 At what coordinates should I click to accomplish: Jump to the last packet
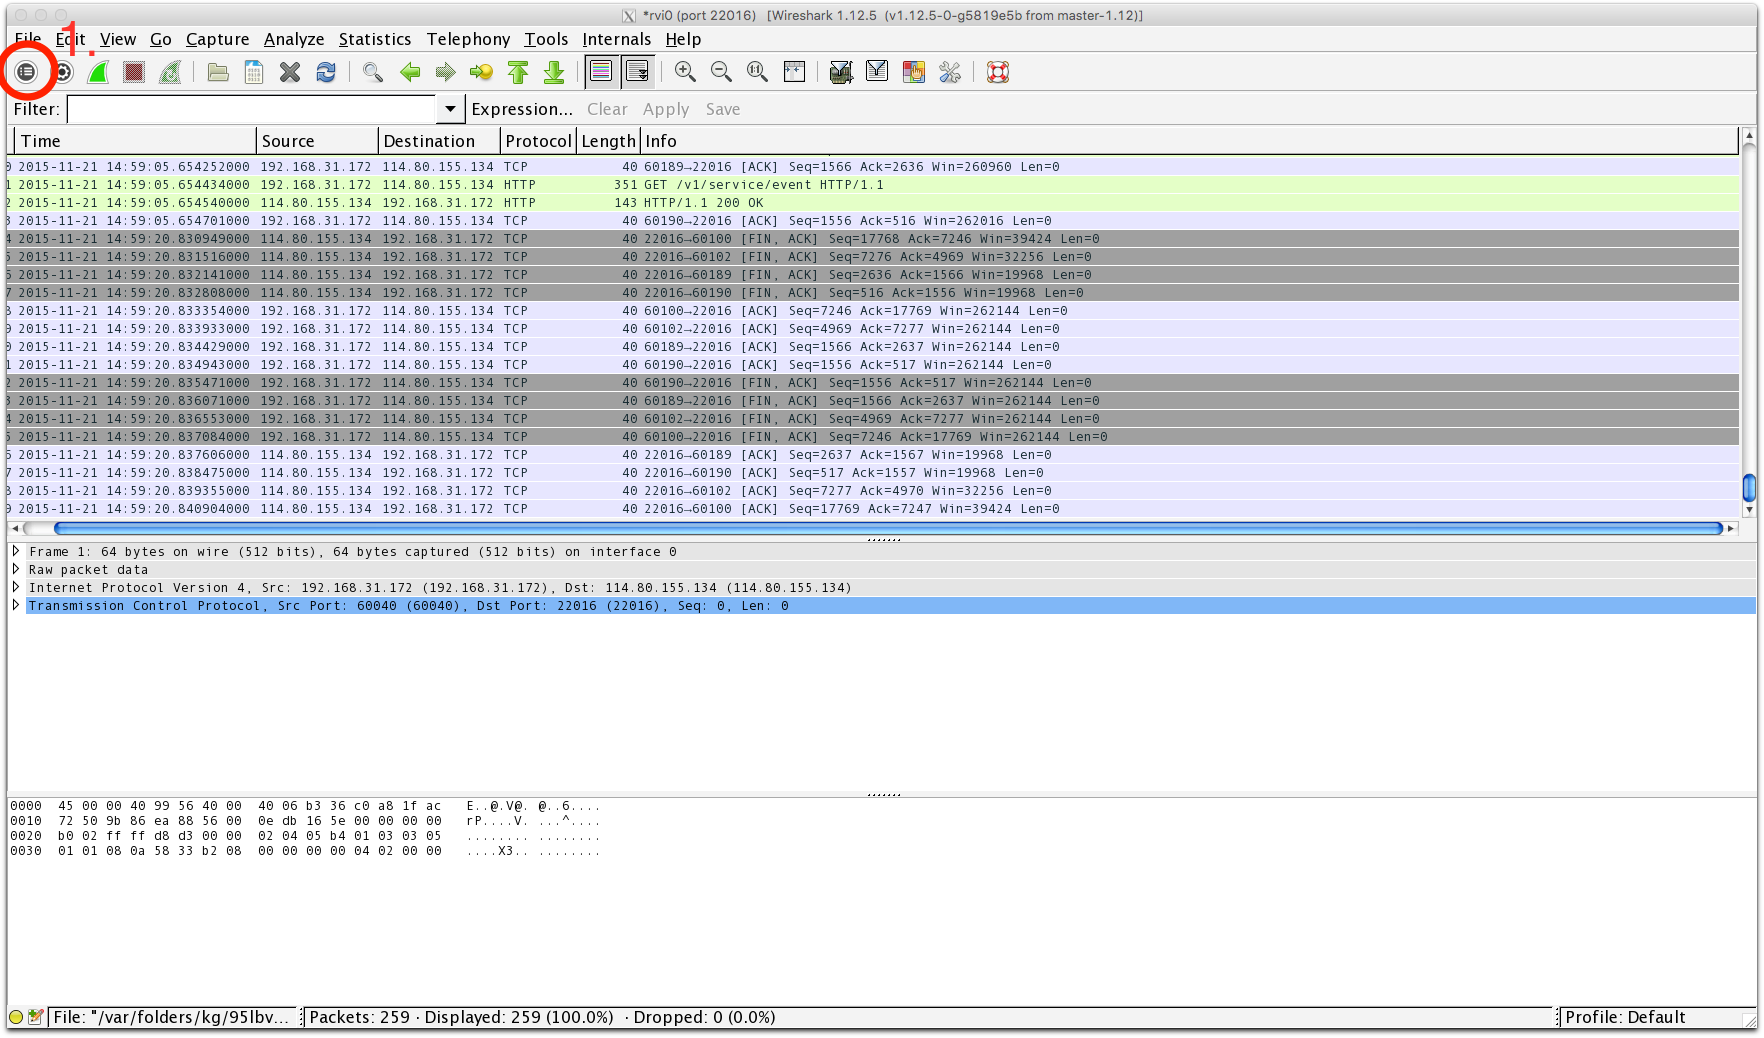[x=554, y=72]
